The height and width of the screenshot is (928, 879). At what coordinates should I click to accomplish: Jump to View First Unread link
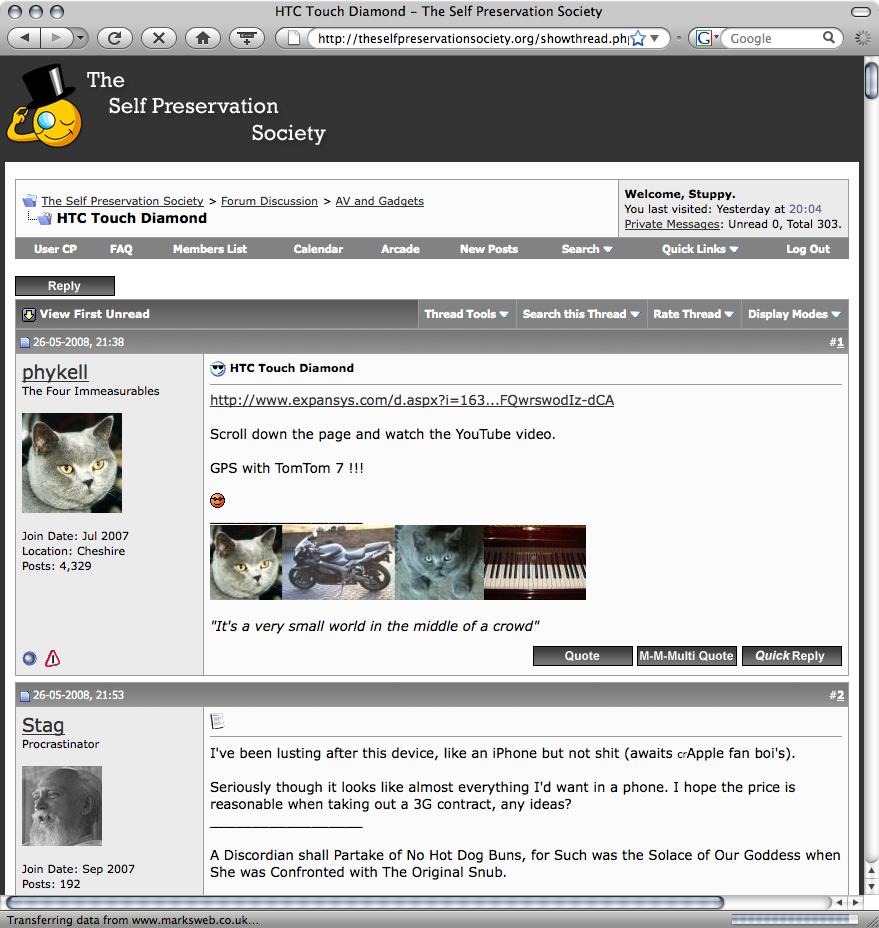(95, 314)
